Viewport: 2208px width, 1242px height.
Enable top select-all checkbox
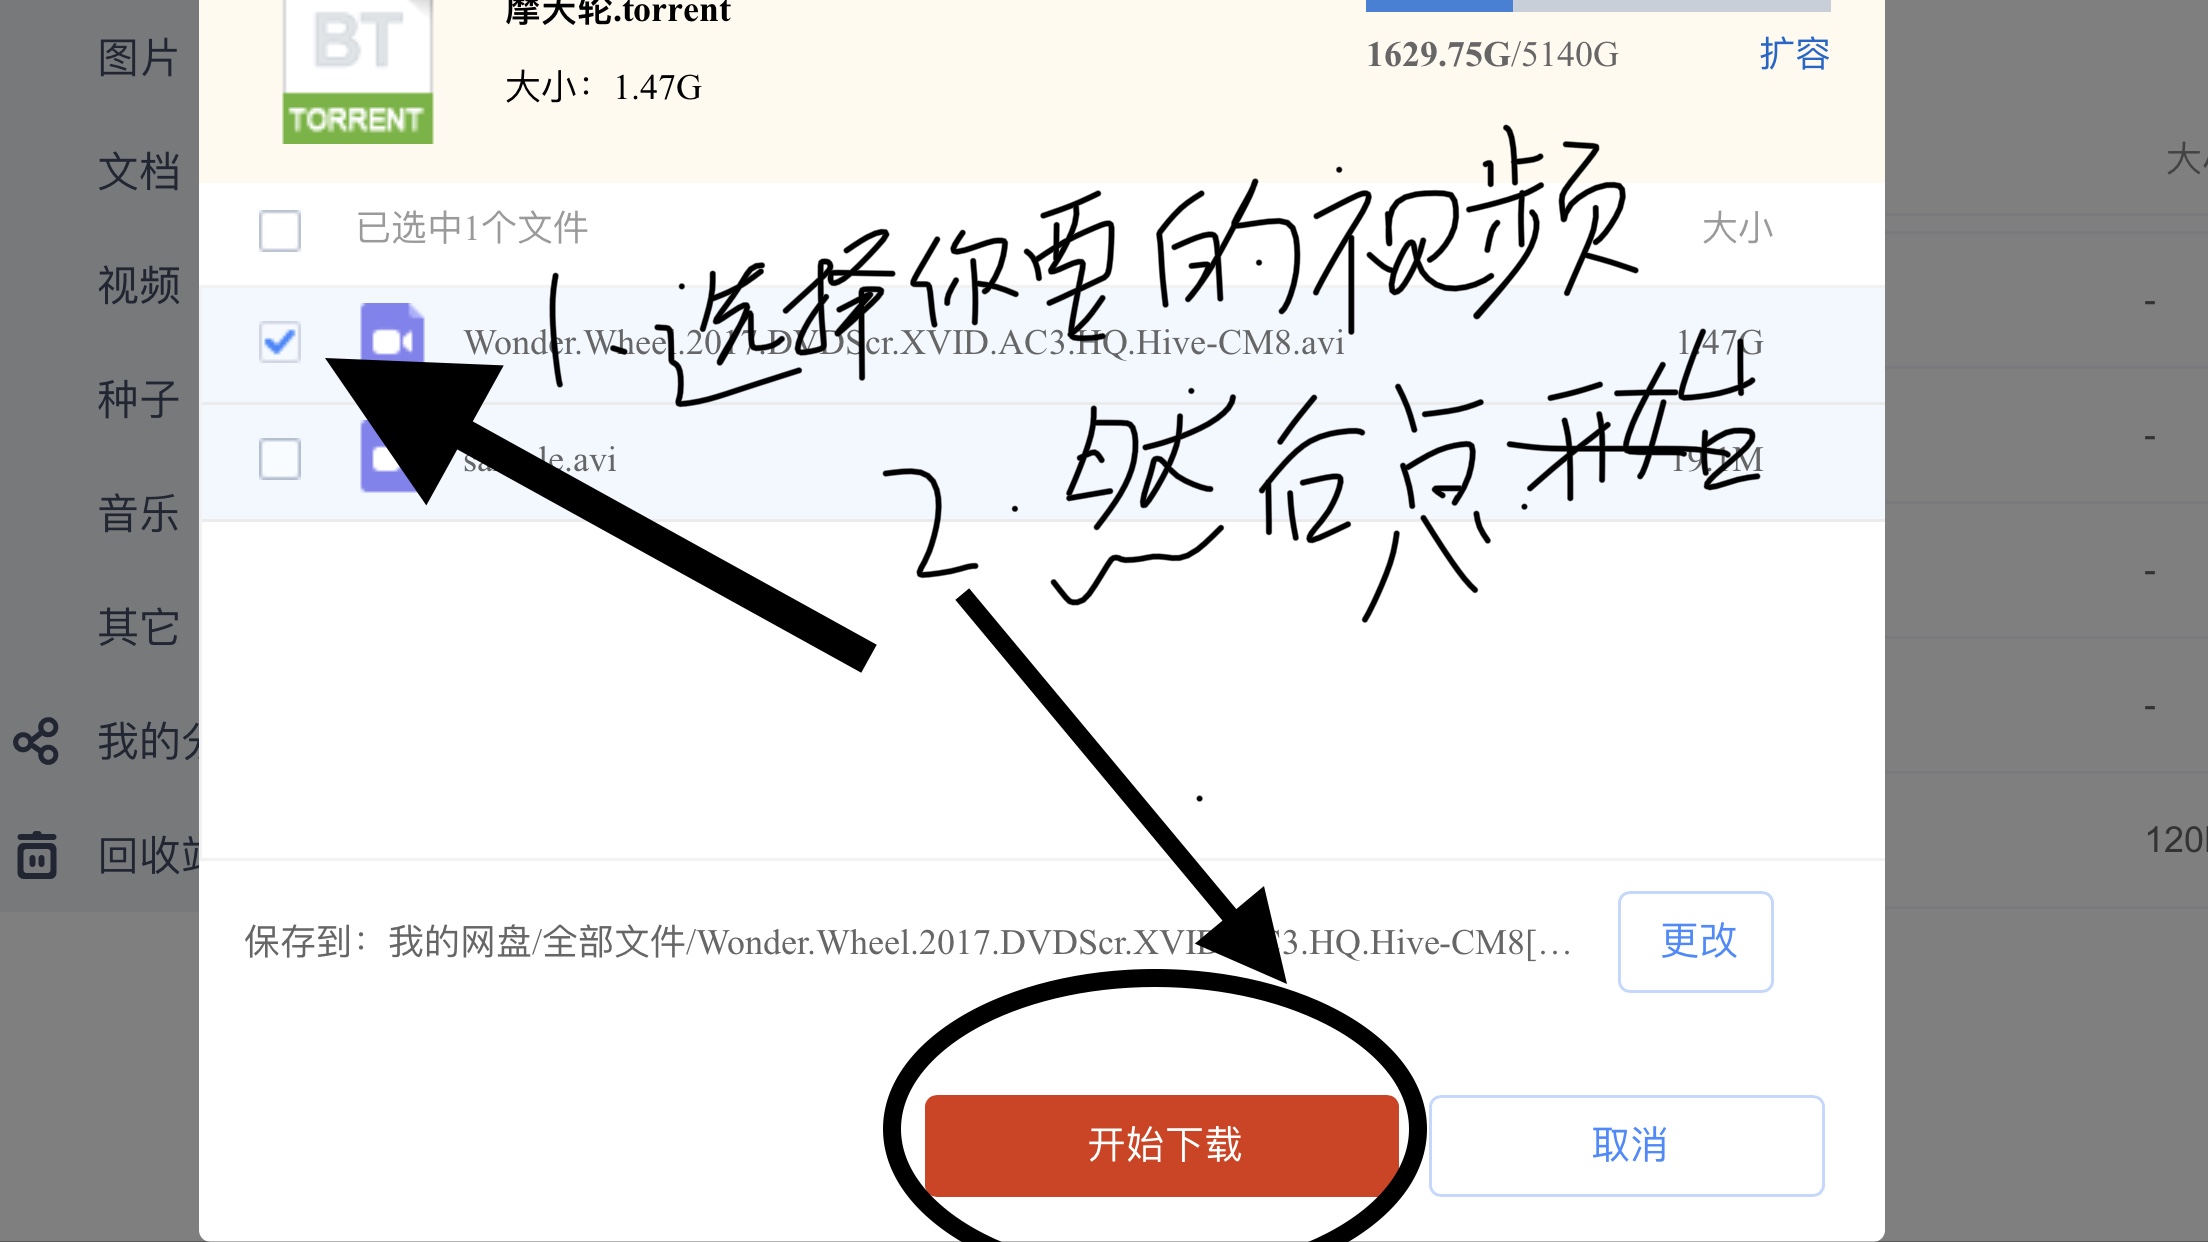pos(279,229)
